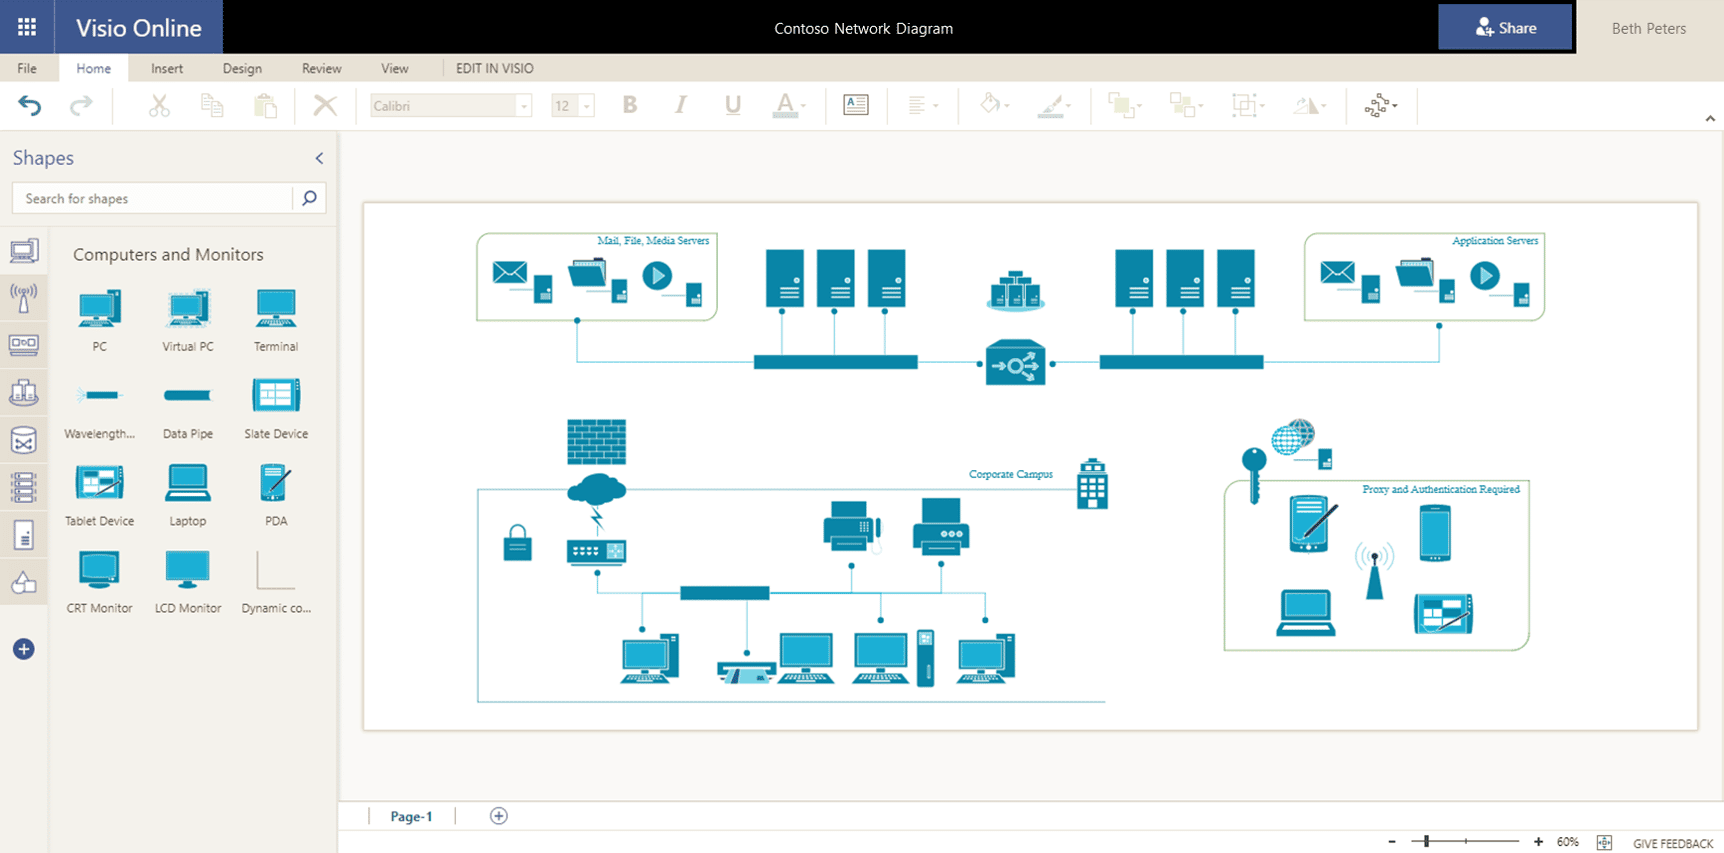Click the zoom slider handle
The image size is (1724, 853).
[1427, 842]
